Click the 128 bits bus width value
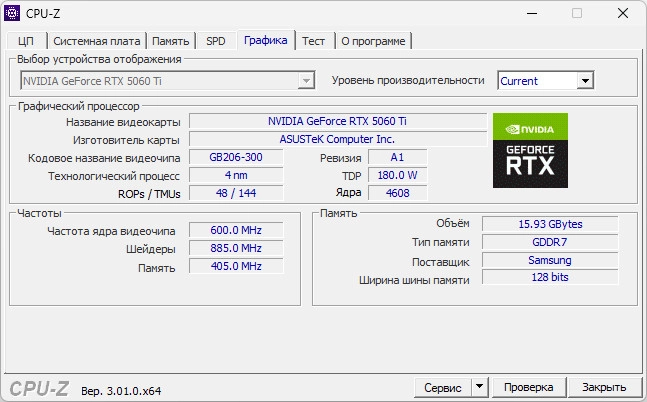 550,277
